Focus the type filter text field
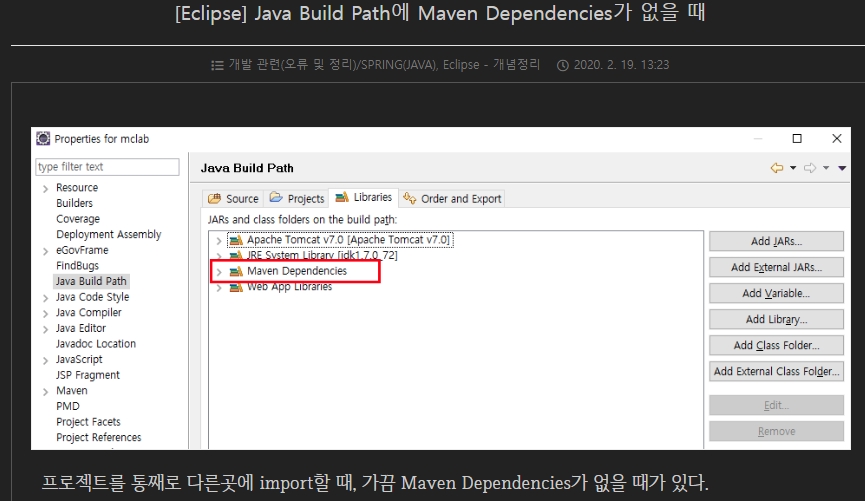Screen dimensions: 865x501 (108, 167)
